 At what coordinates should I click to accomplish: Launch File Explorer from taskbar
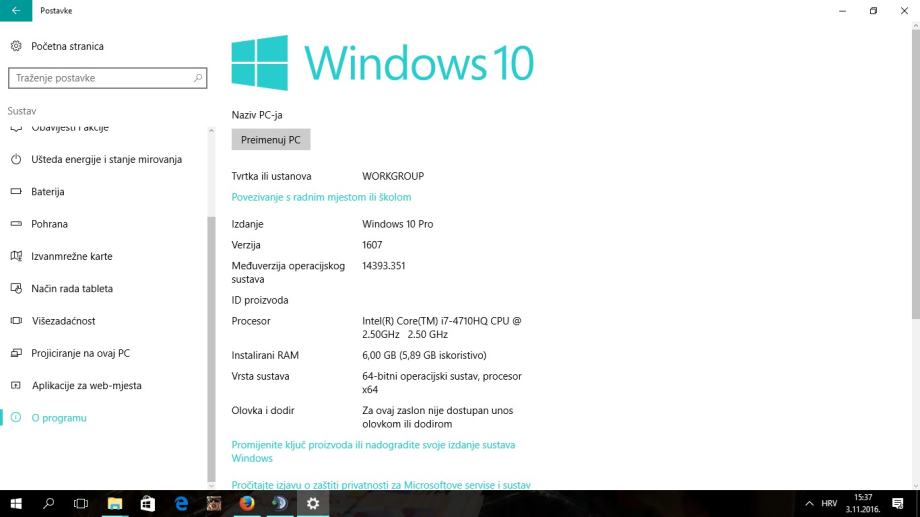click(114, 504)
